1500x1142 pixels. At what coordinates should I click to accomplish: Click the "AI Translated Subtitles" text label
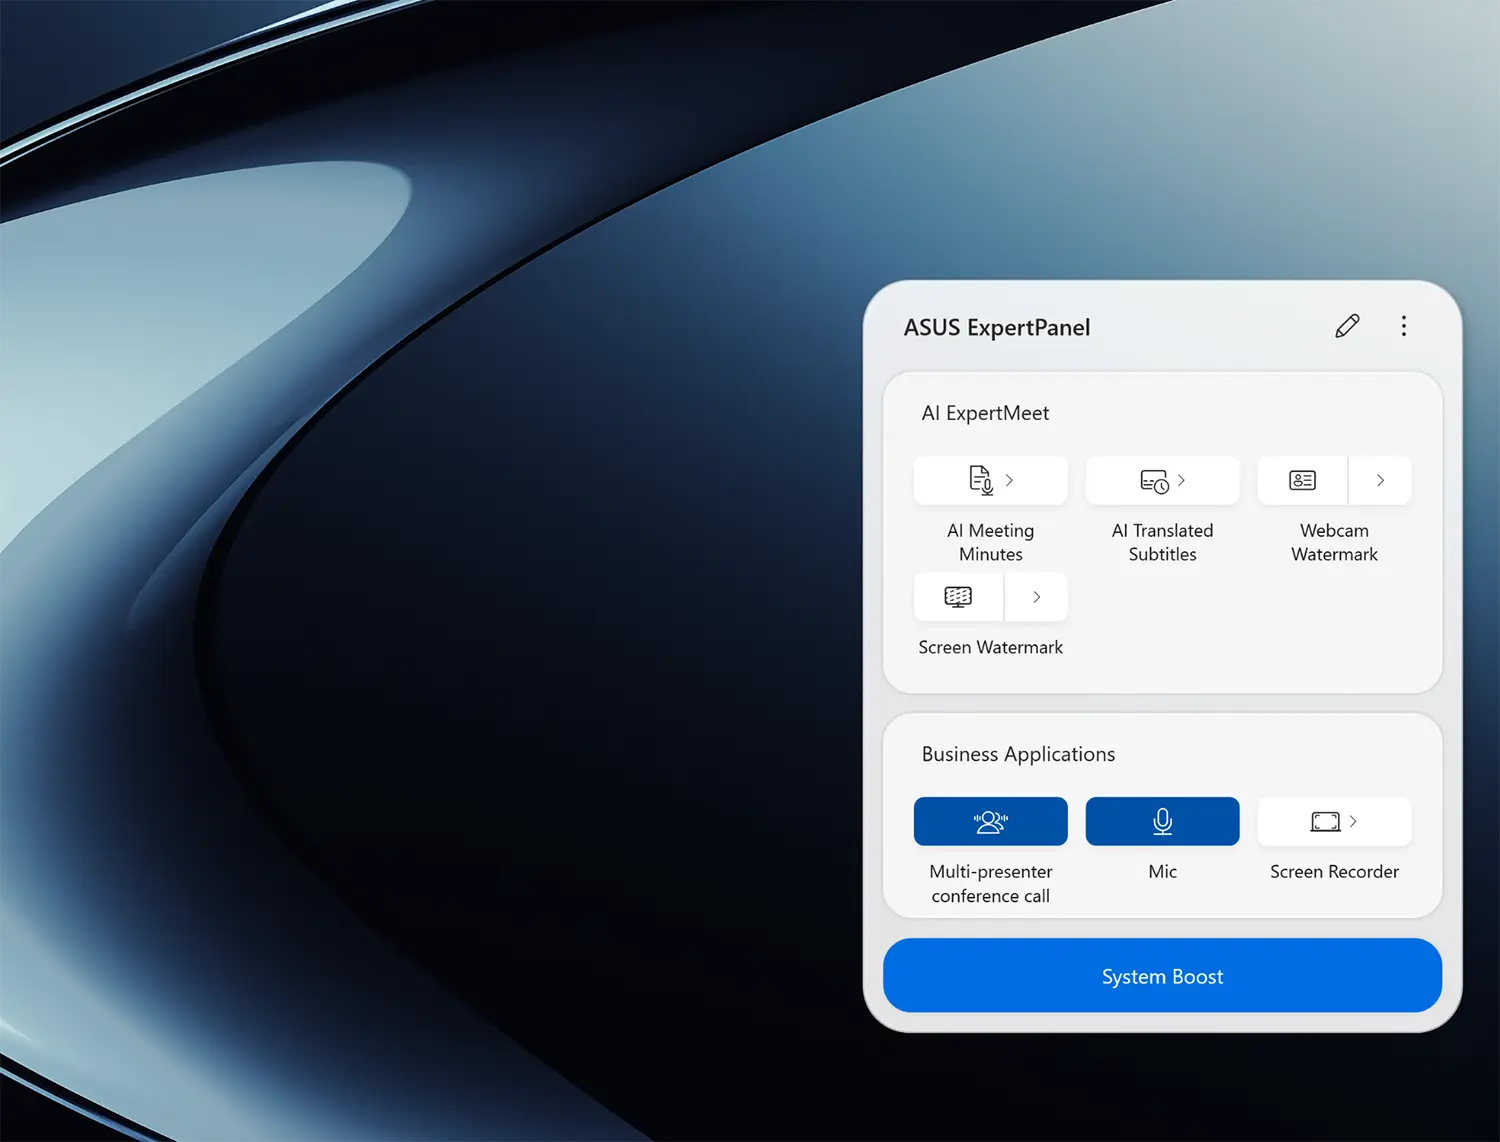[1162, 542]
